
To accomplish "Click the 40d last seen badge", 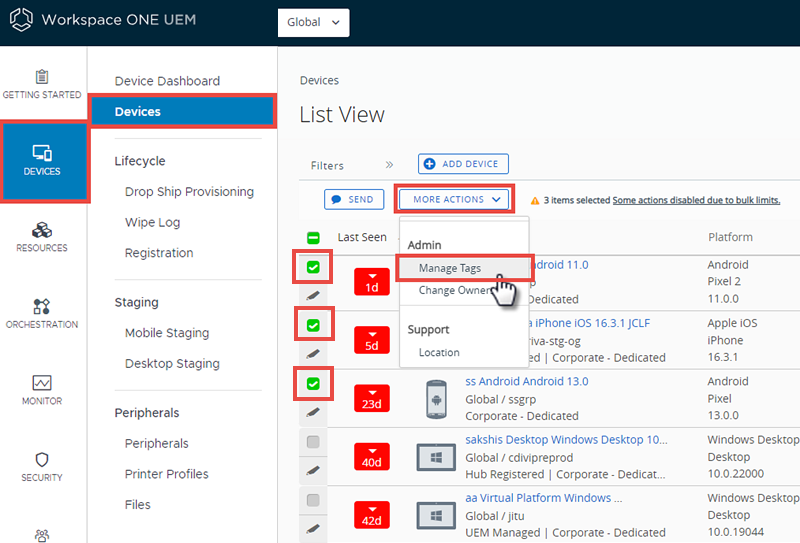I will point(372,456).
